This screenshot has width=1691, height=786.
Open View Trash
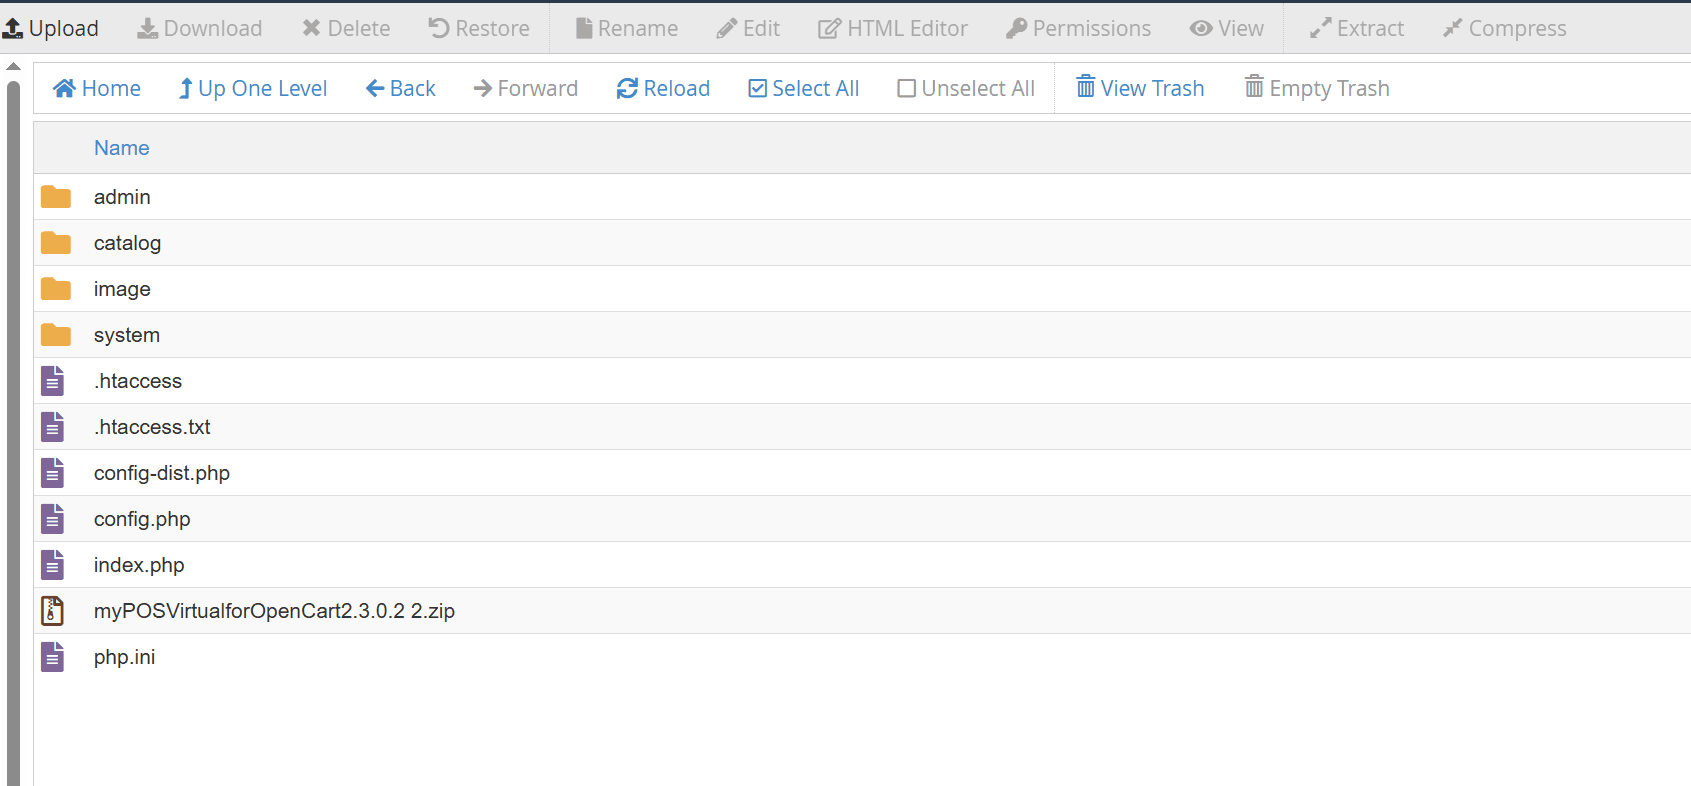pos(1140,89)
